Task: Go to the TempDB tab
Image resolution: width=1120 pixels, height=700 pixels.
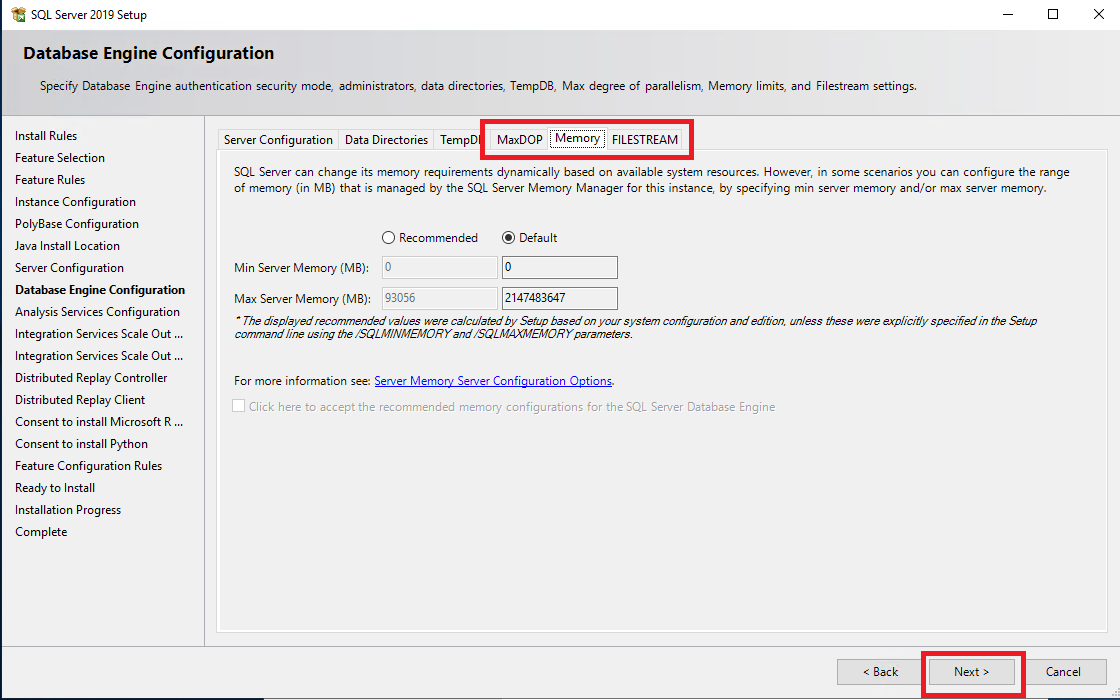Action: coord(461,139)
